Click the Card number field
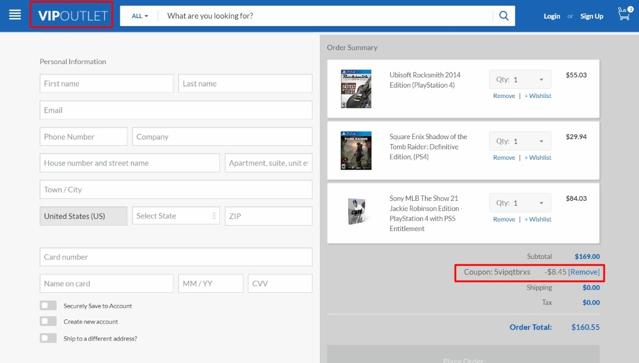The height and width of the screenshot is (363, 639). [176, 257]
